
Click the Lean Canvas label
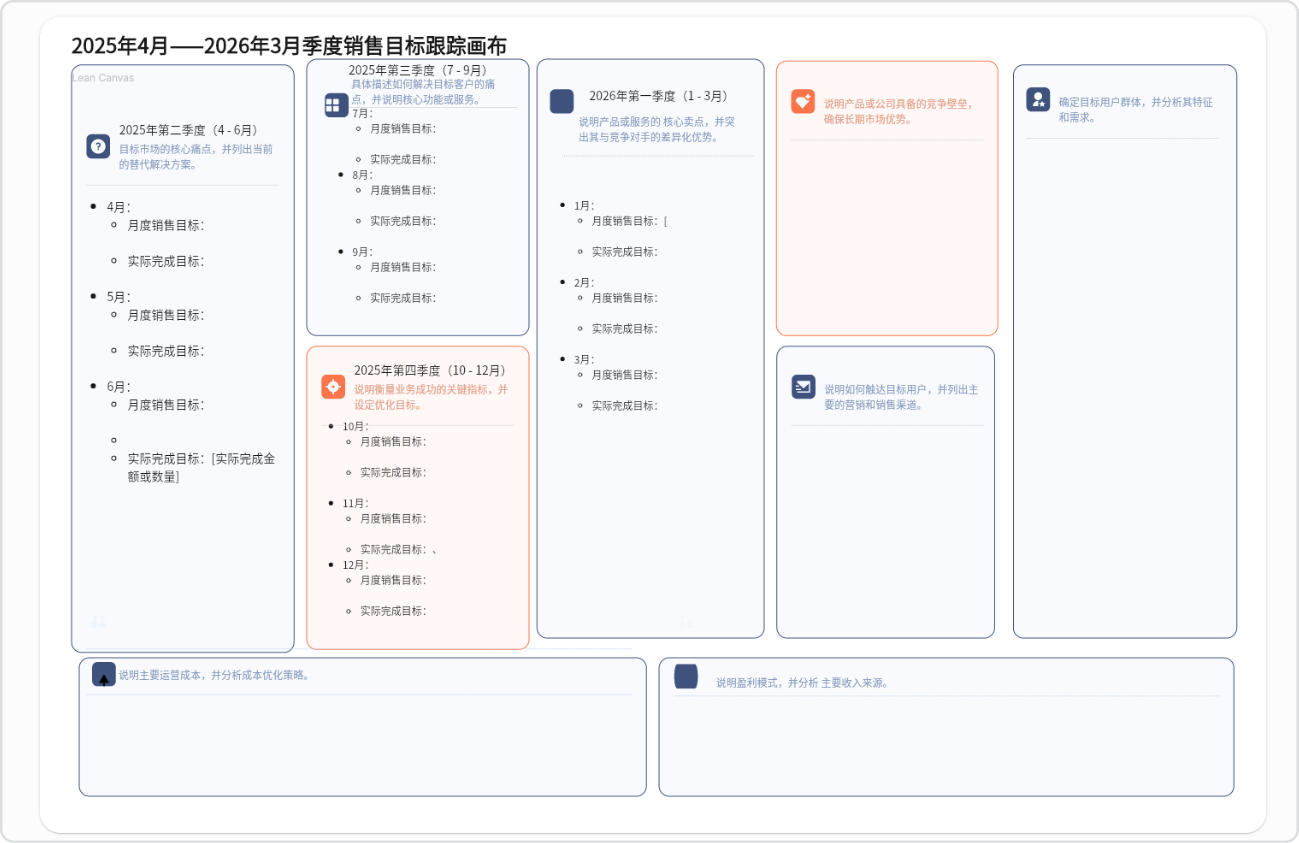pos(103,78)
